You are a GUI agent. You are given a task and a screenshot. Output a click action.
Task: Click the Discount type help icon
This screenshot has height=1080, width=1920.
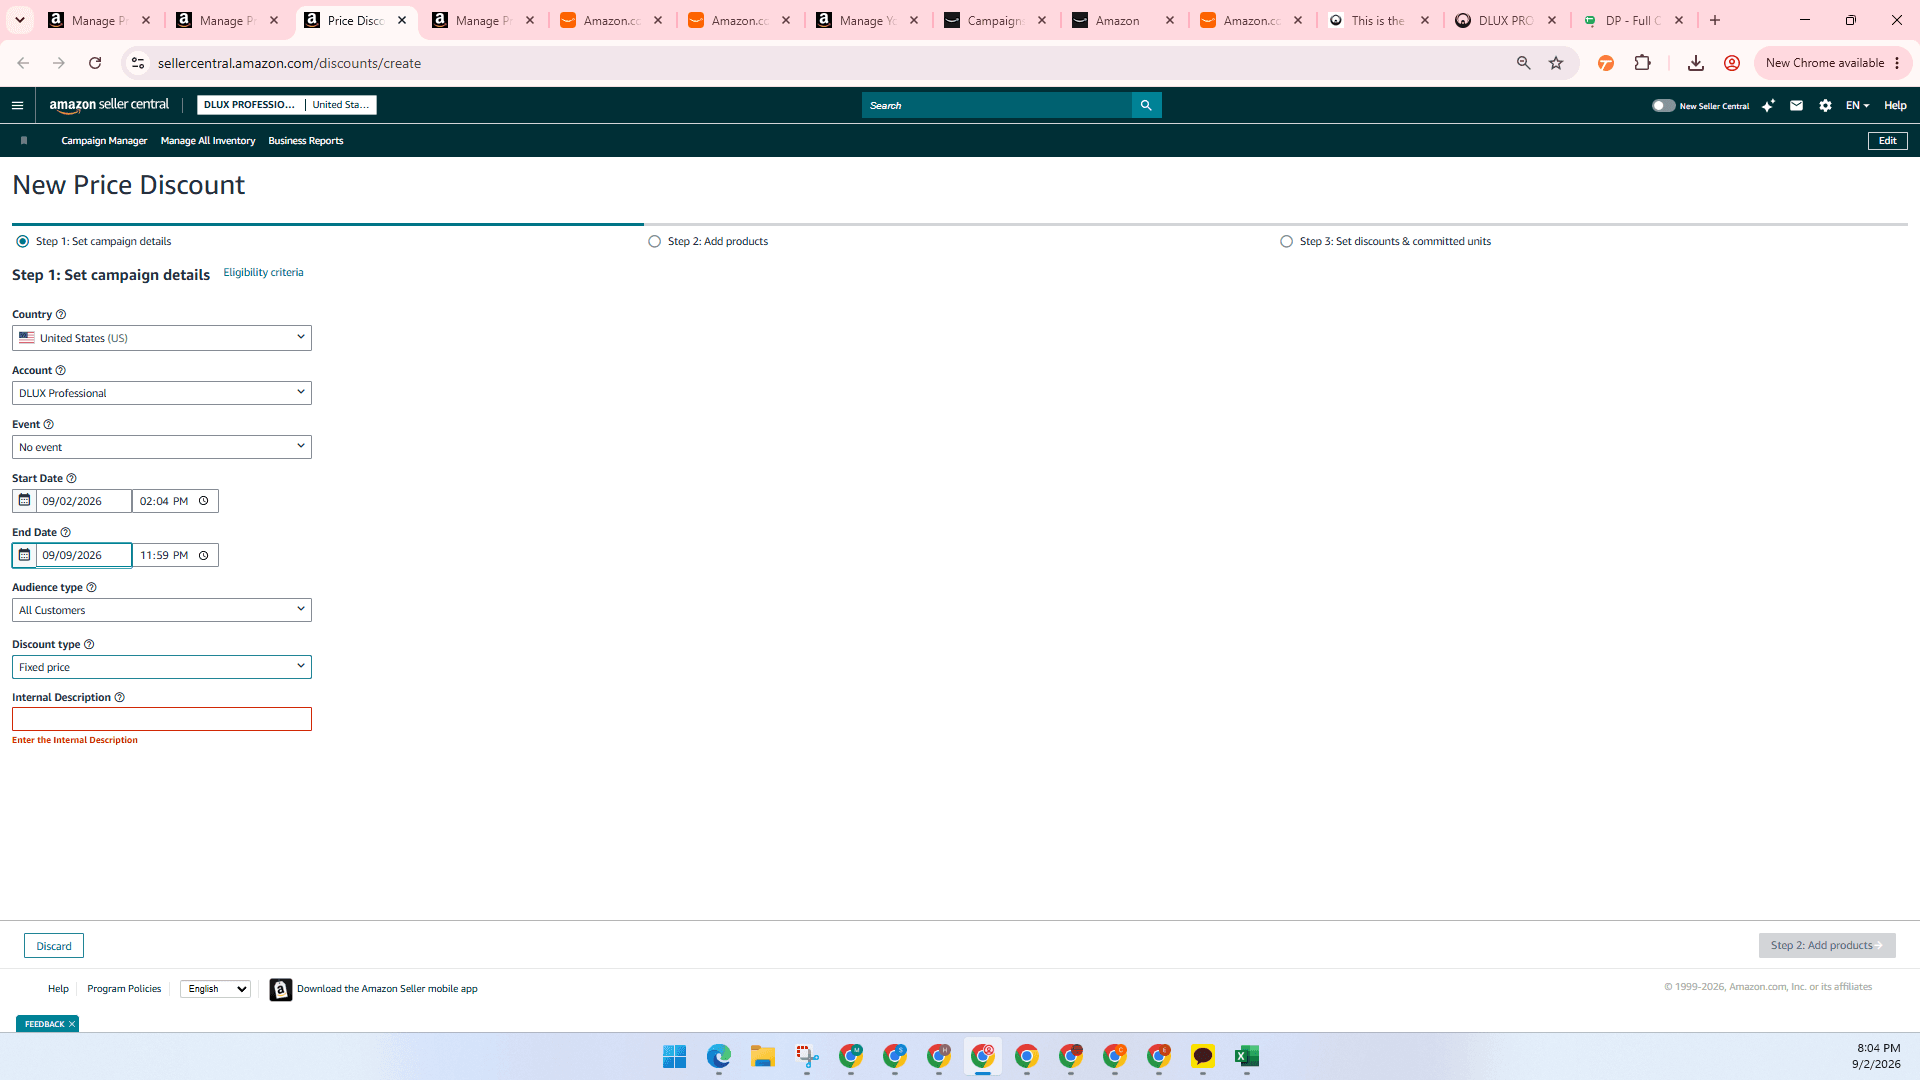pyautogui.click(x=88, y=644)
